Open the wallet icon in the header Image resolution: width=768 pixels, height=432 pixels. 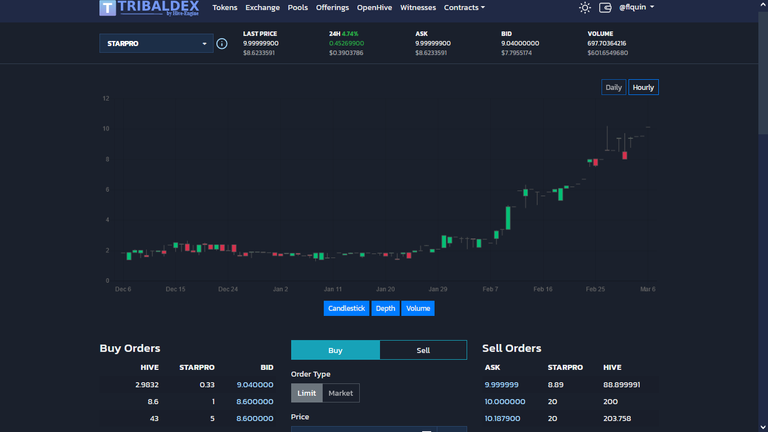(x=605, y=7)
